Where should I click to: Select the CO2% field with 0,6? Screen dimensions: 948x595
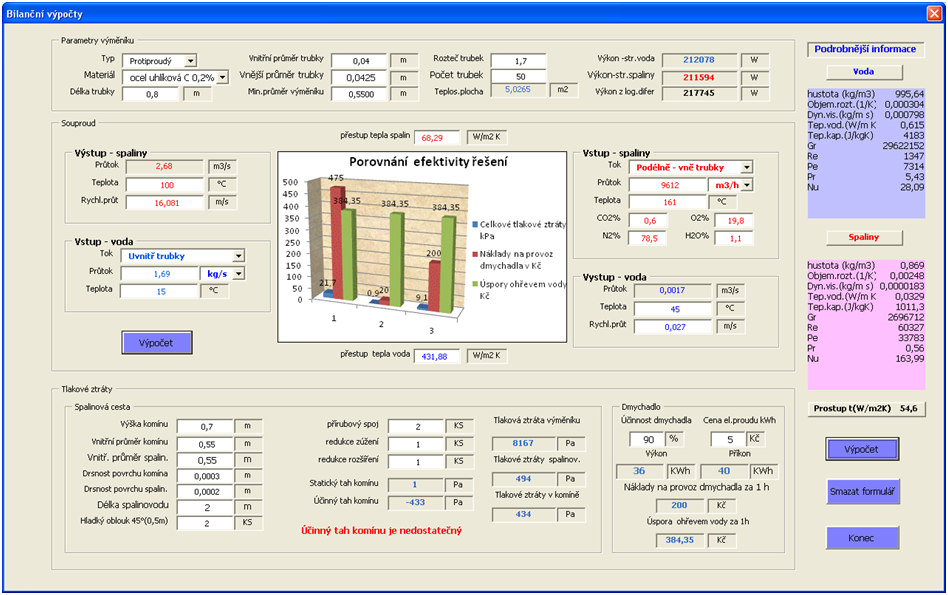tap(648, 221)
